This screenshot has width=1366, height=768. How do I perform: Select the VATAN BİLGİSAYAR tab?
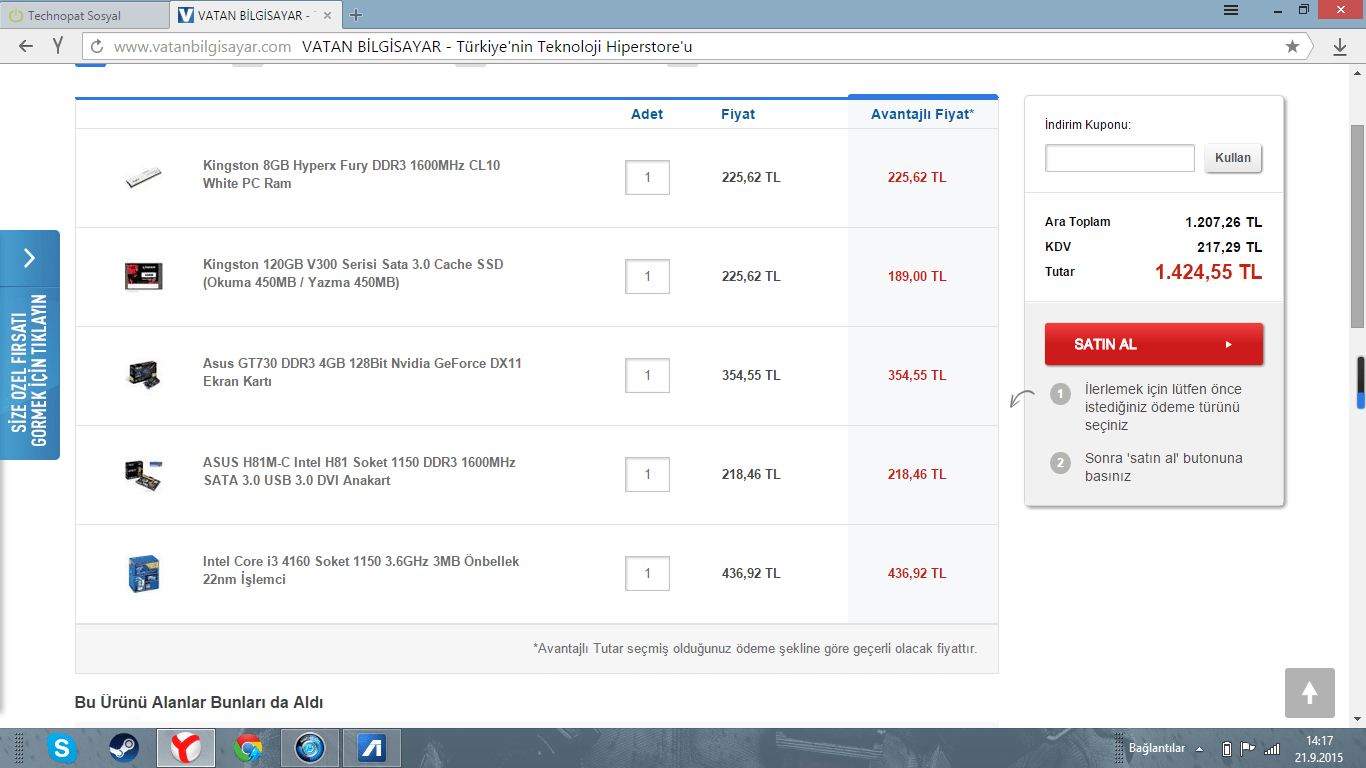tap(257, 15)
